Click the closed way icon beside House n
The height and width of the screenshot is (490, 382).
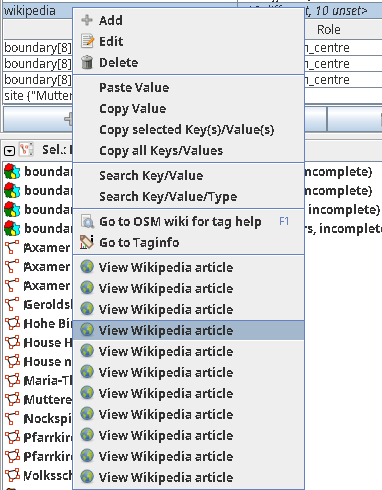coord(12,361)
